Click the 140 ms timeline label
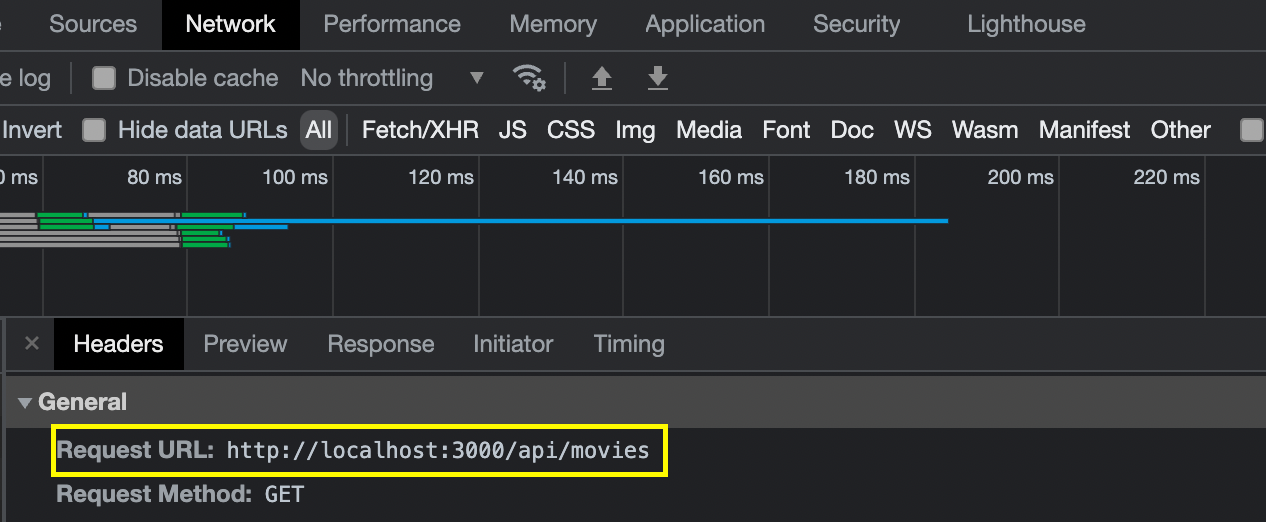1266x522 pixels. [585, 178]
